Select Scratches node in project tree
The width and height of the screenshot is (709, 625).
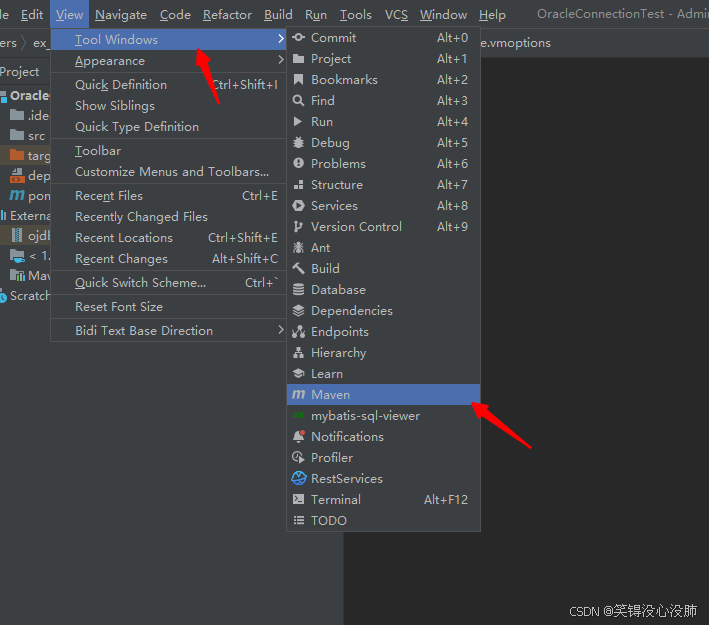tap(25, 295)
